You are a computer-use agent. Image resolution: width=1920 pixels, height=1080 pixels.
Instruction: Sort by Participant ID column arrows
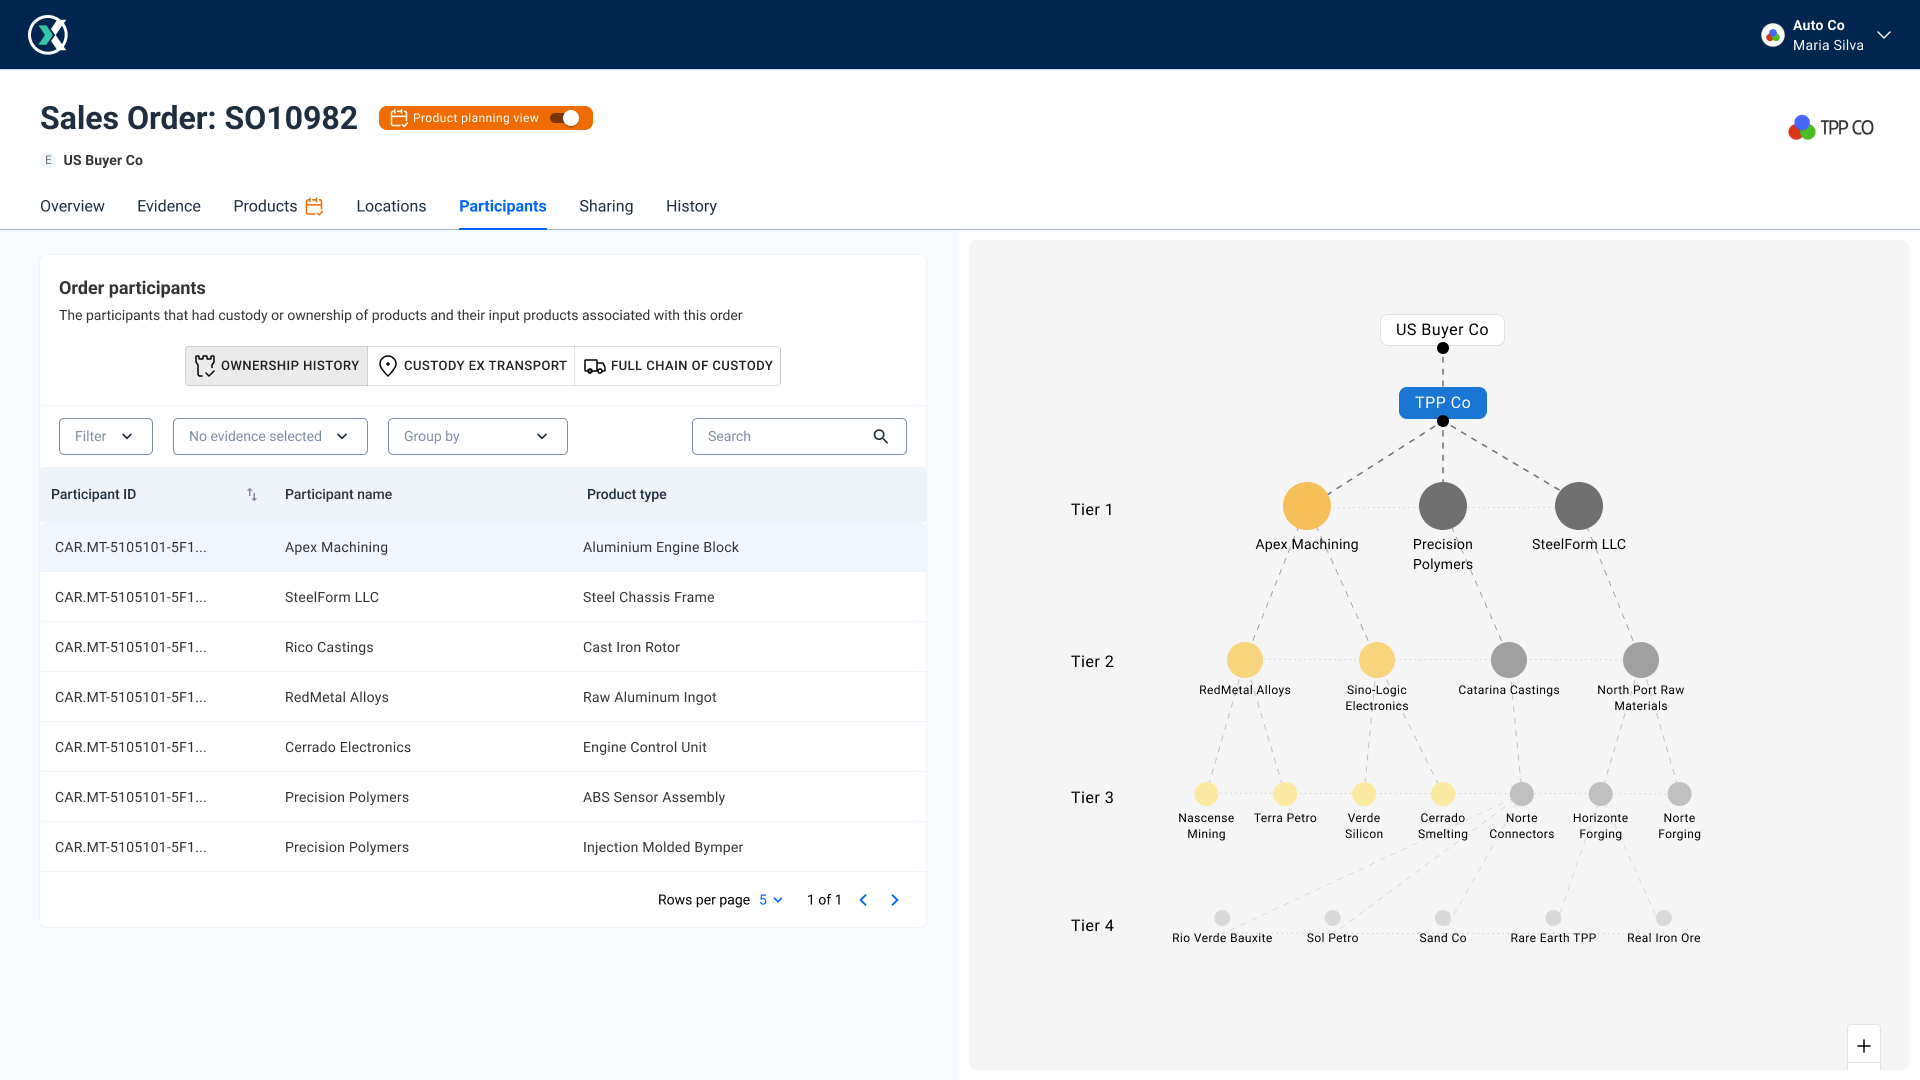click(252, 495)
